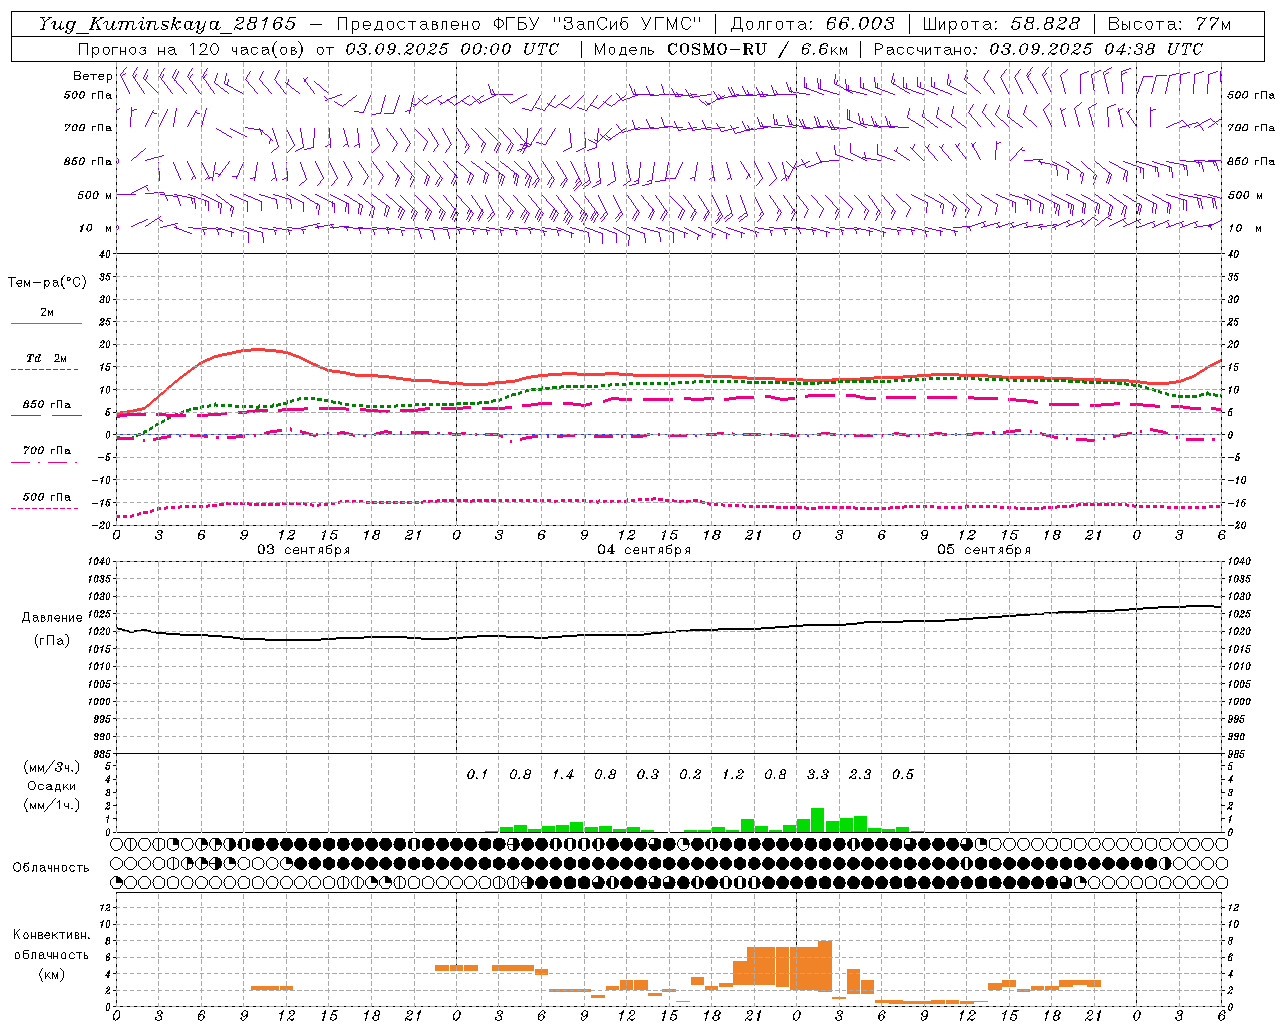Screen dimensions: 1280x1024
Task: Click the 2.3 precipitation amount
Action: click(x=860, y=775)
